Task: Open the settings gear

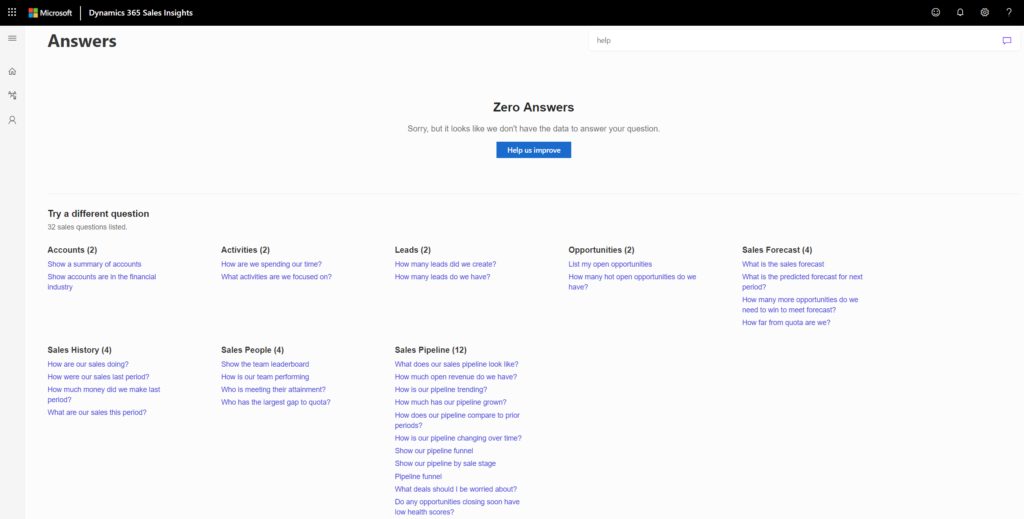Action: (x=984, y=12)
